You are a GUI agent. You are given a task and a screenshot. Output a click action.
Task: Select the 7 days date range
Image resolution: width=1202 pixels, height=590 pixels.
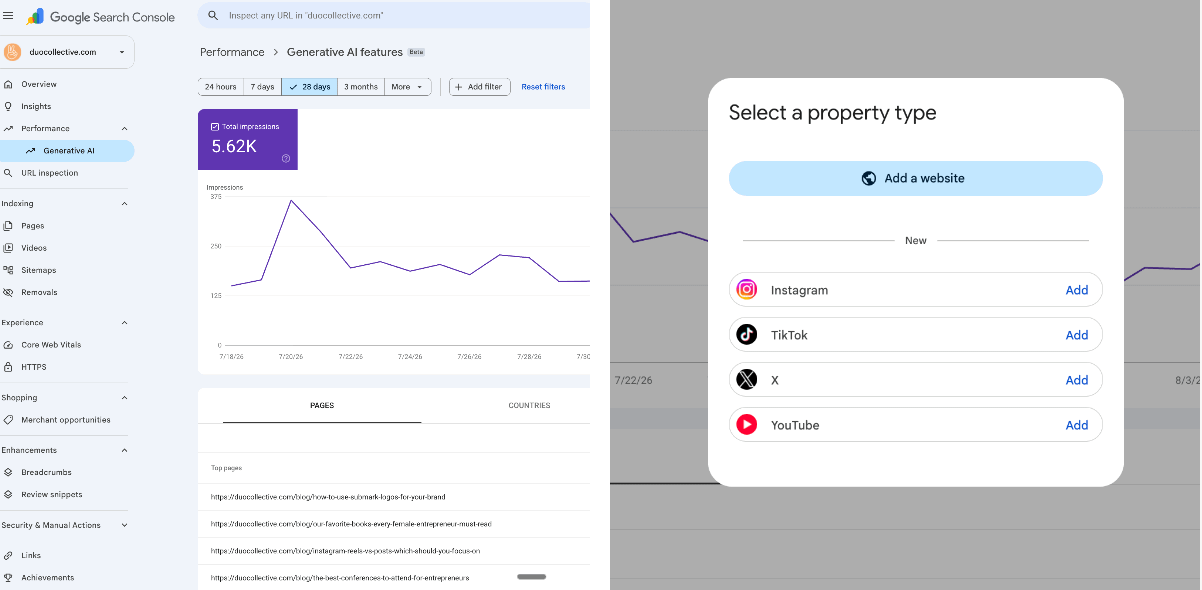(262, 87)
